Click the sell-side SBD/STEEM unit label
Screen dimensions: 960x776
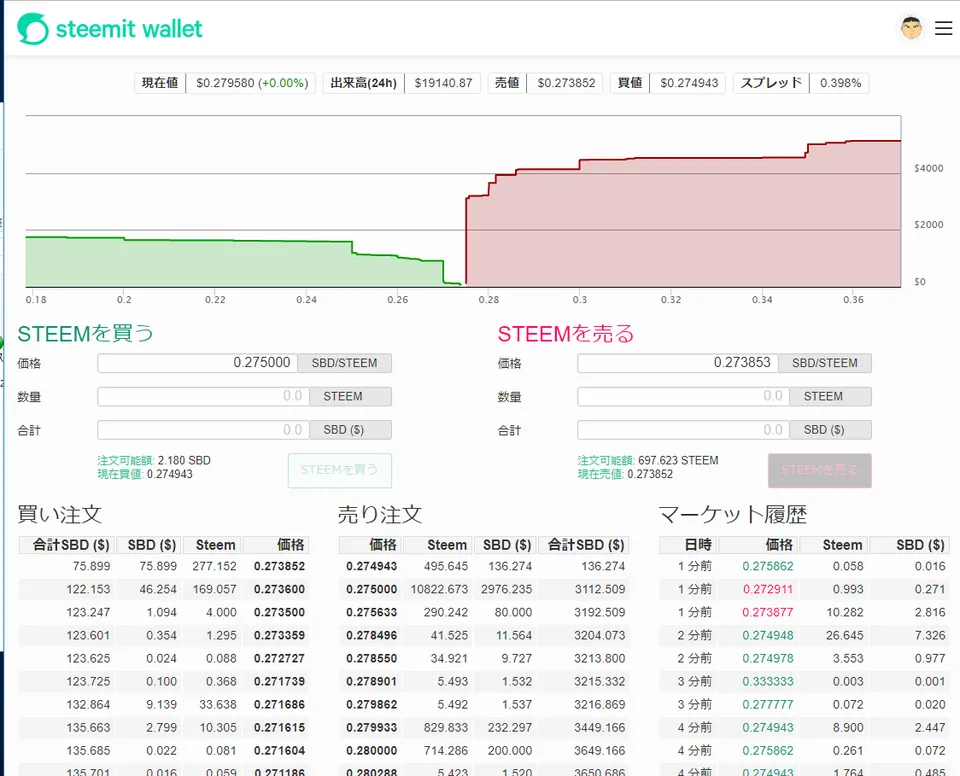click(825, 363)
